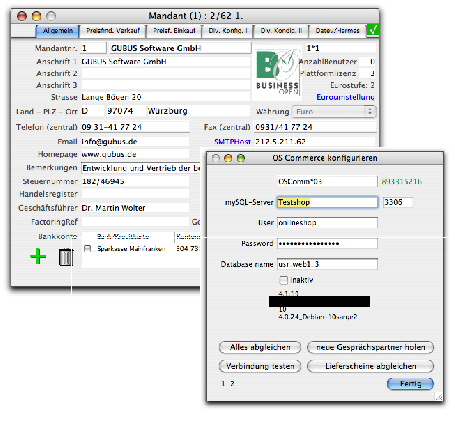The height and width of the screenshot is (427, 455).
Task: Click the Fertig button
Action: (410, 384)
